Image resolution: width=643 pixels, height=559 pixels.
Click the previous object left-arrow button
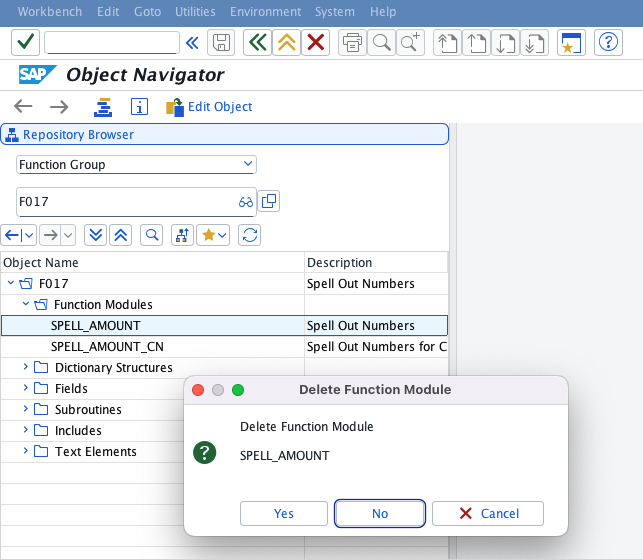[13, 235]
